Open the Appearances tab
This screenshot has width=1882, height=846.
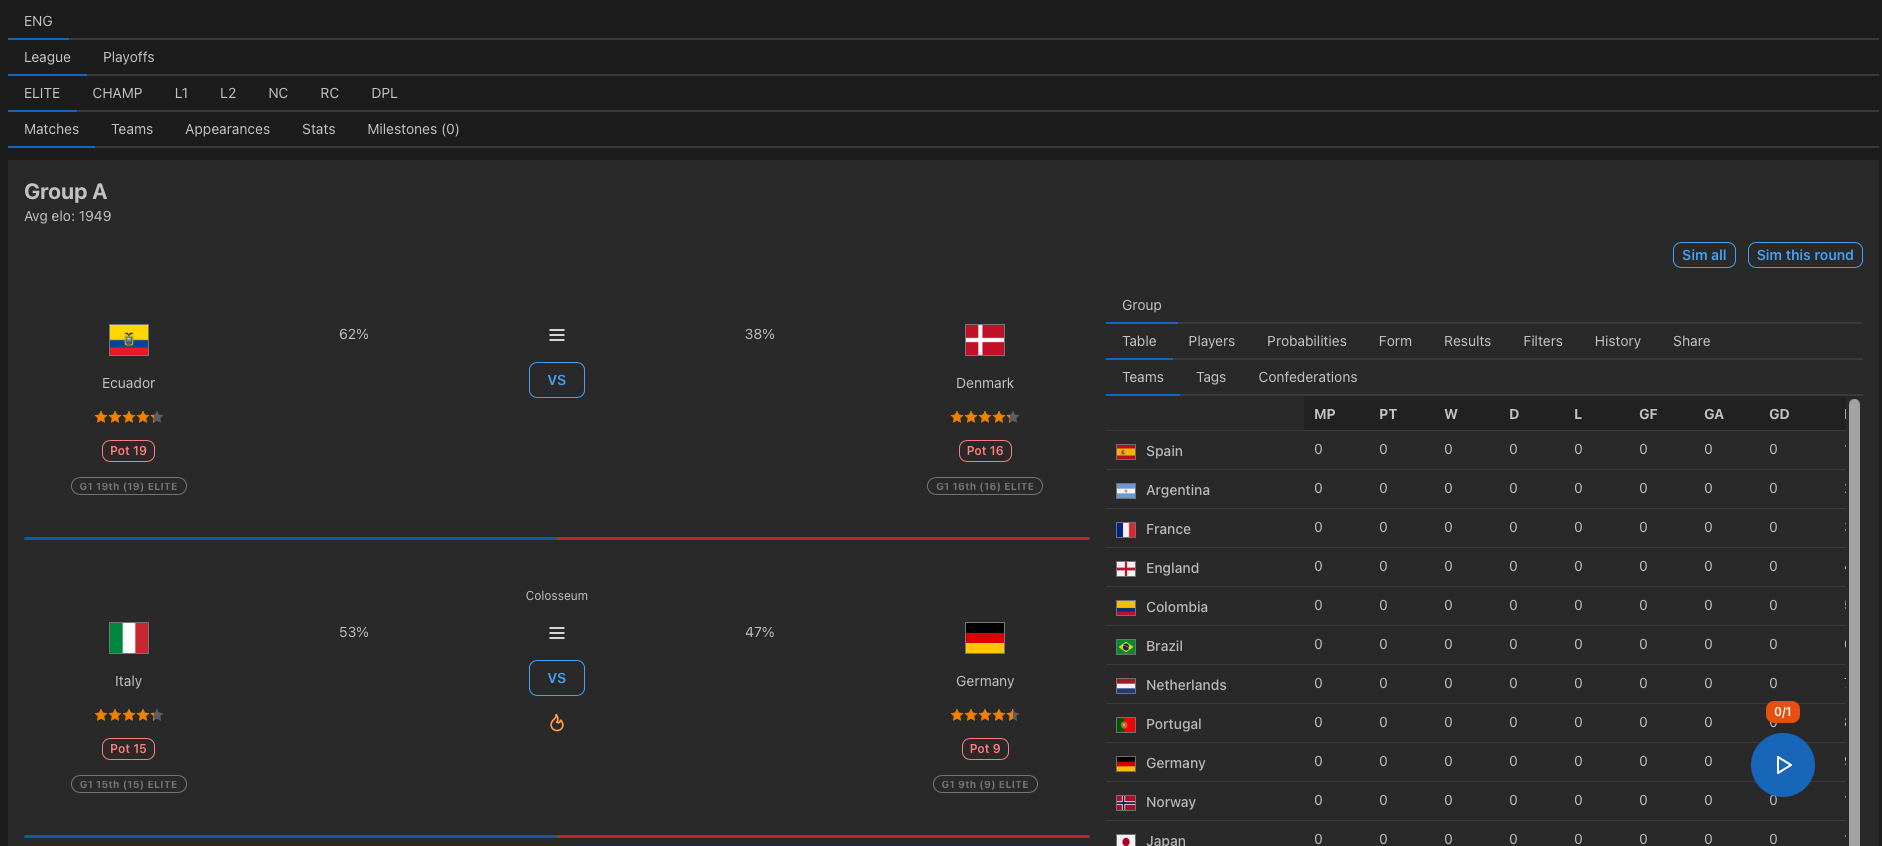coord(227,129)
